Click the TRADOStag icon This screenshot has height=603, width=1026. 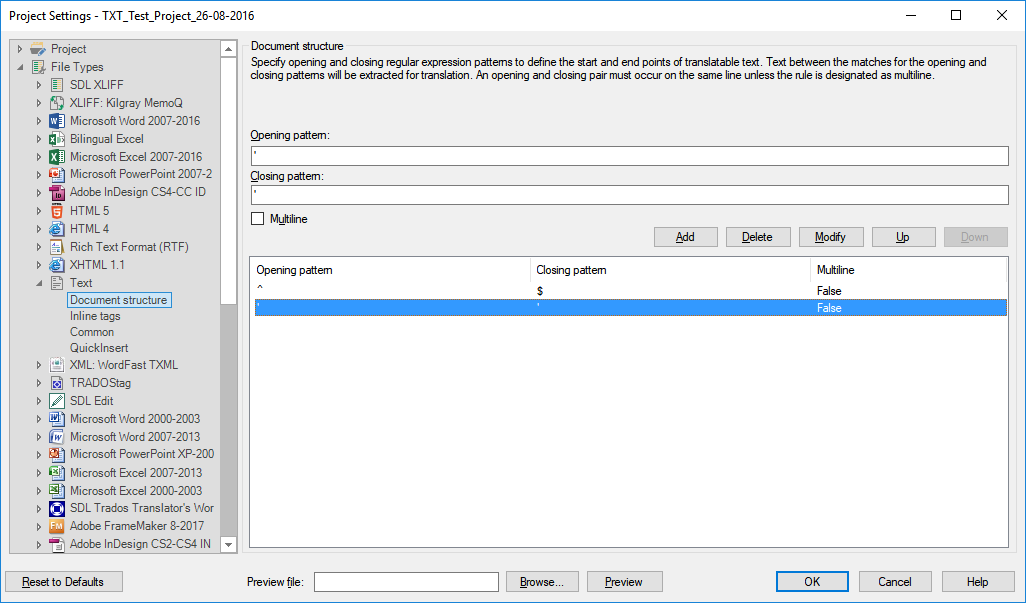point(57,383)
